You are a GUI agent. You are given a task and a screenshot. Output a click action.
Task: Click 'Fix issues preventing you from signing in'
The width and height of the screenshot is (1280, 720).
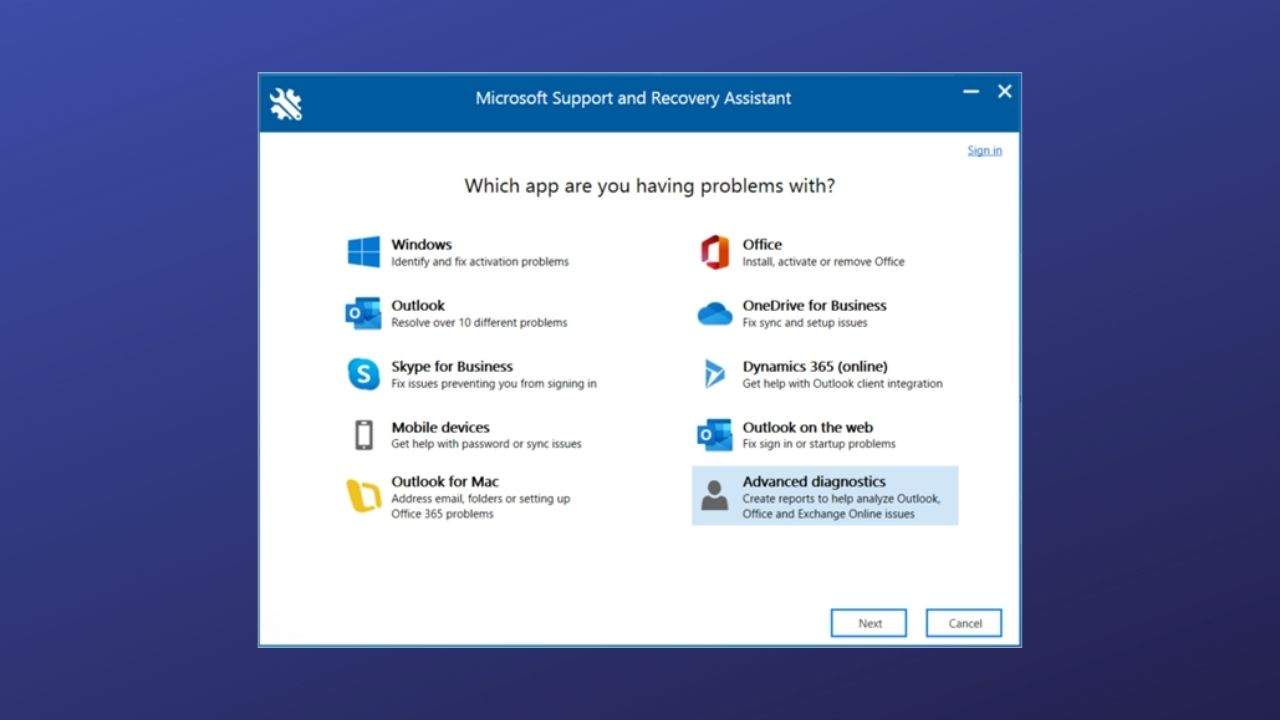point(494,384)
